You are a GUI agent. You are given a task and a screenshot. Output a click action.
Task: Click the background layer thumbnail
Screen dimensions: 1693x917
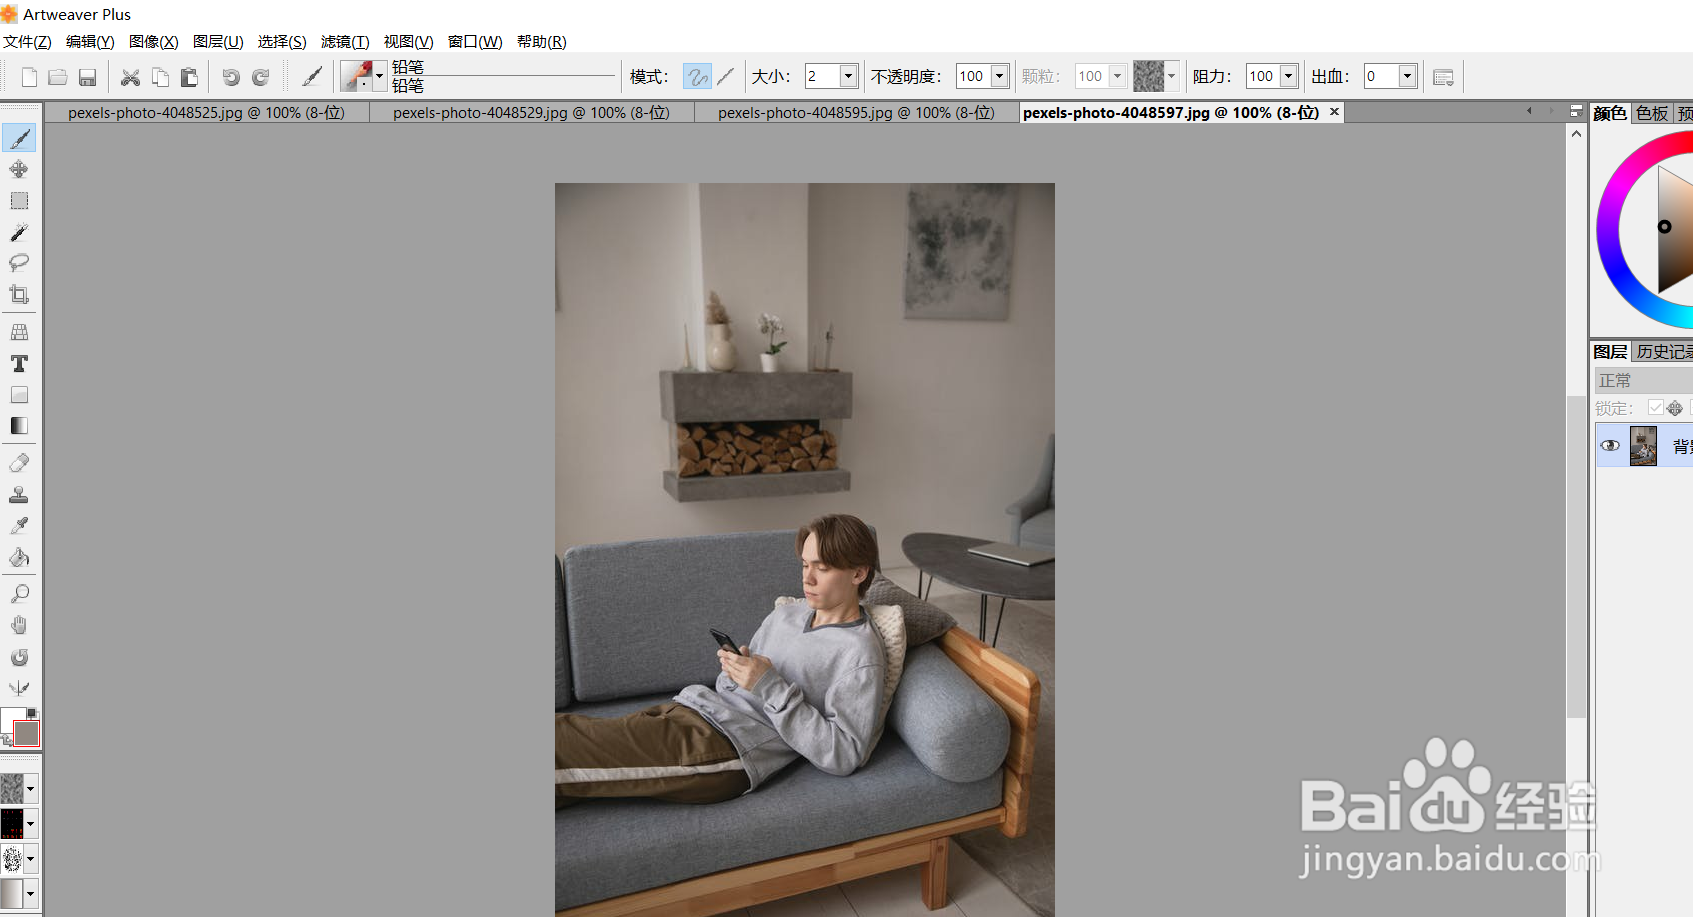(1643, 446)
